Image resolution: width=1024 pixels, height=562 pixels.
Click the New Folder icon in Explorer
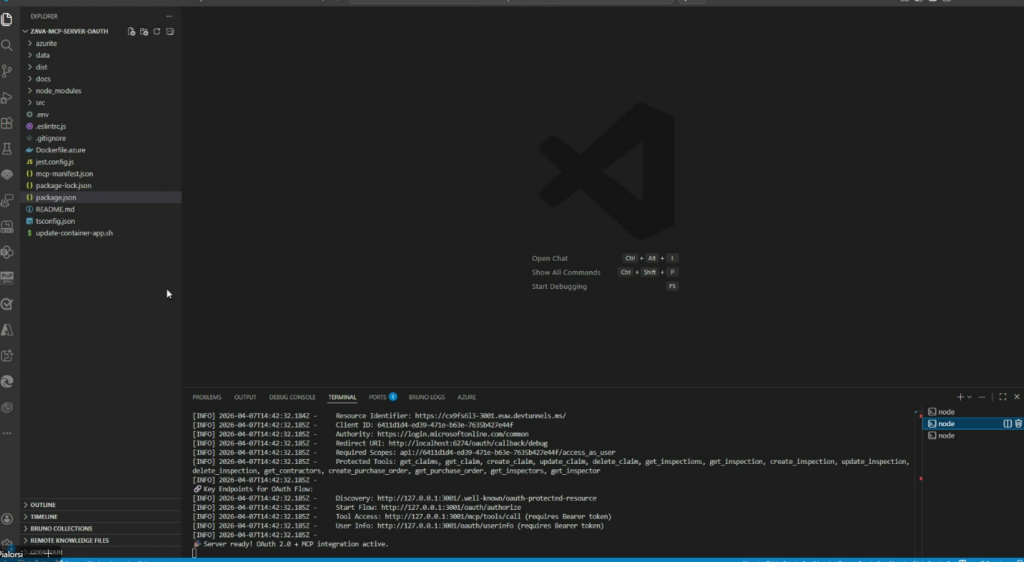144,31
